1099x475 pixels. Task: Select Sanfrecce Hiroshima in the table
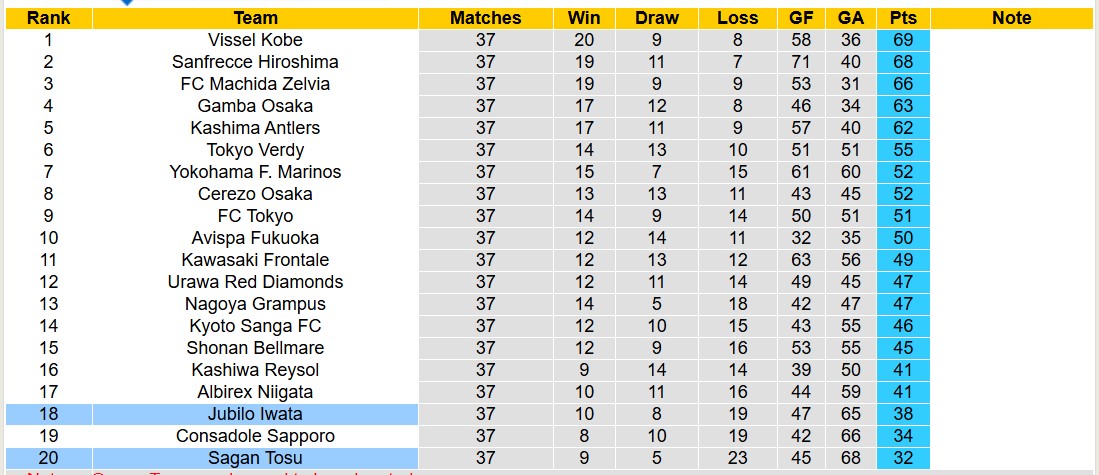coord(255,62)
